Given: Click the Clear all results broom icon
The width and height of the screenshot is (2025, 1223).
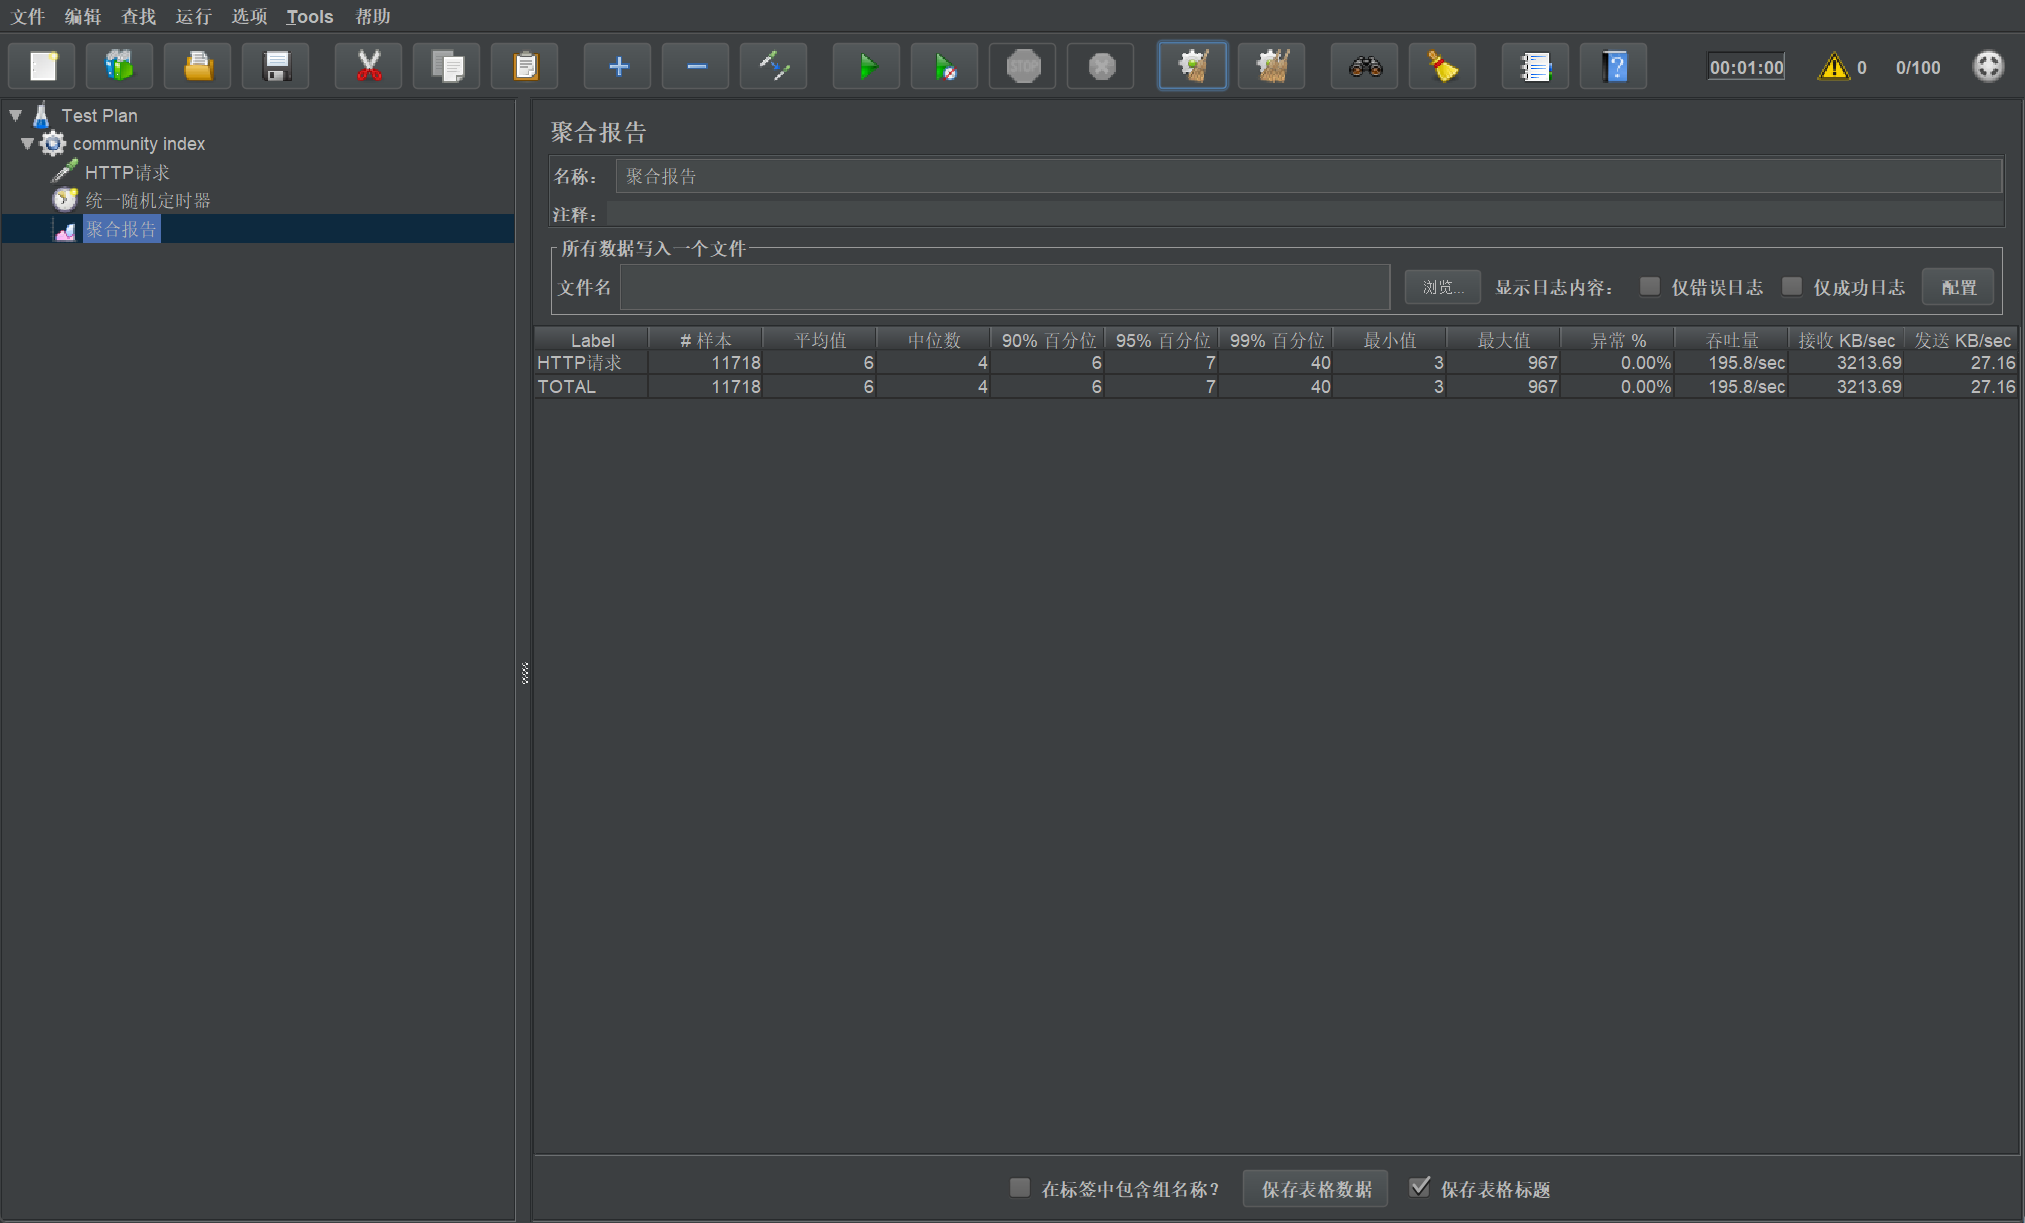Looking at the screenshot, I should 1271,67.
